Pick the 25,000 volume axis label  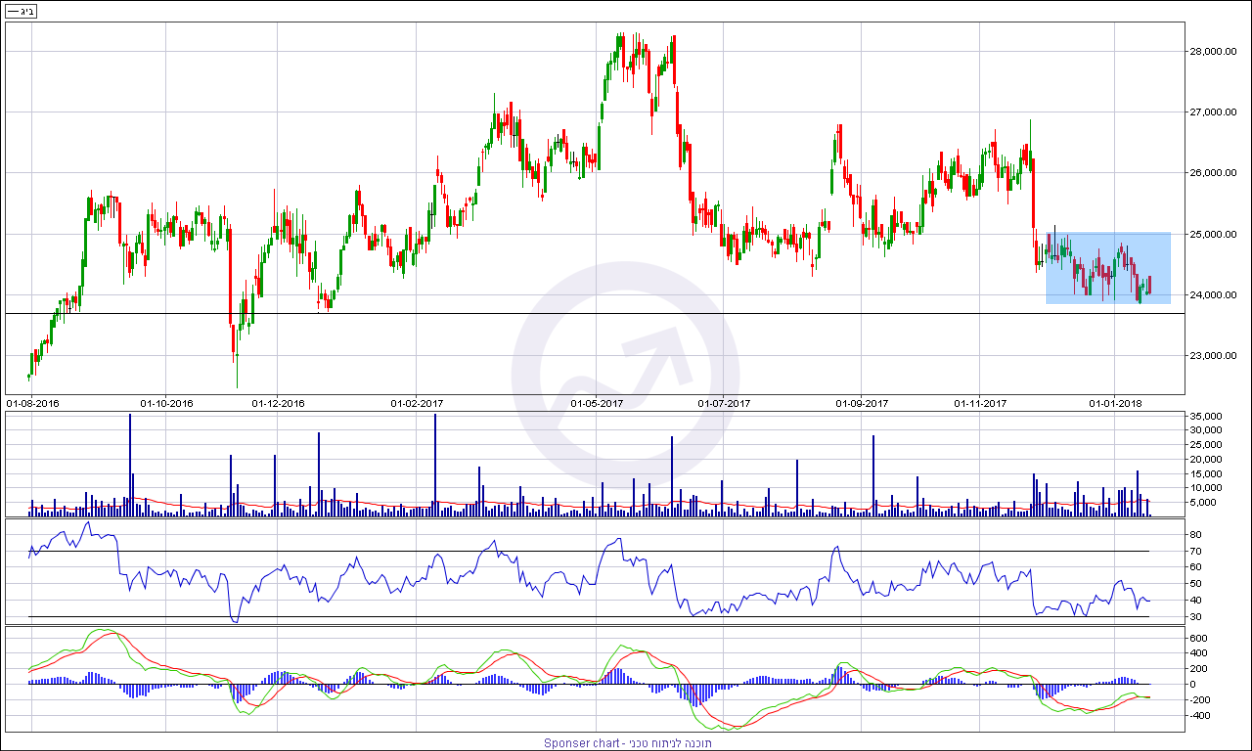(x=1205, y=444)
